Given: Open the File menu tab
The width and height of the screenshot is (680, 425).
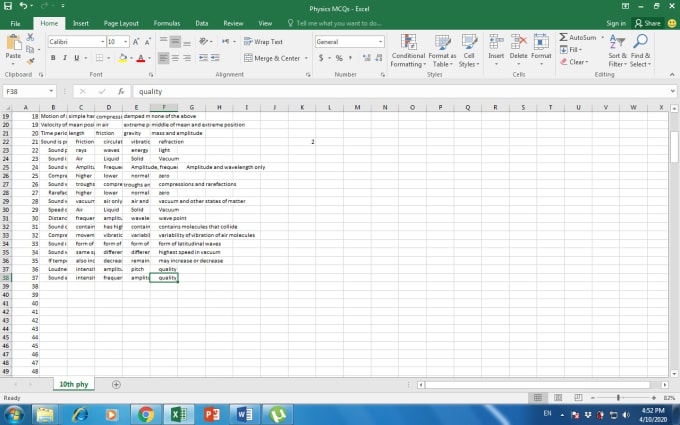Looking at the screenshot, I should coord(15,23).
